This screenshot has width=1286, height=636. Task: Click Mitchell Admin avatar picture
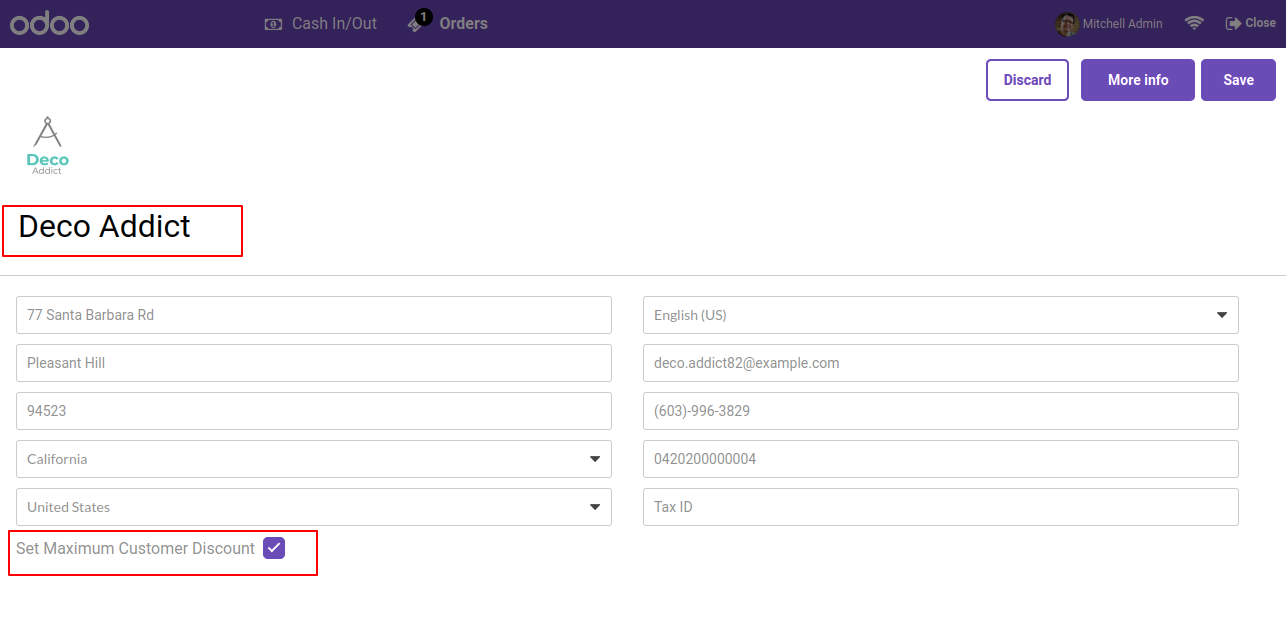(x=1067, y=24)
